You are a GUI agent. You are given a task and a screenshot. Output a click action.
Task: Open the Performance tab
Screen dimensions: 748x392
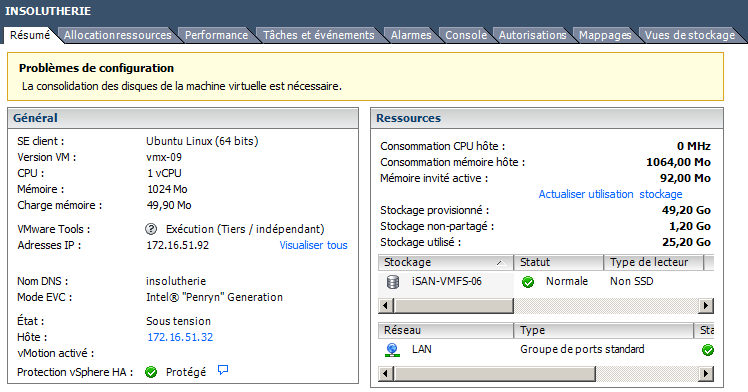point(216,35)
